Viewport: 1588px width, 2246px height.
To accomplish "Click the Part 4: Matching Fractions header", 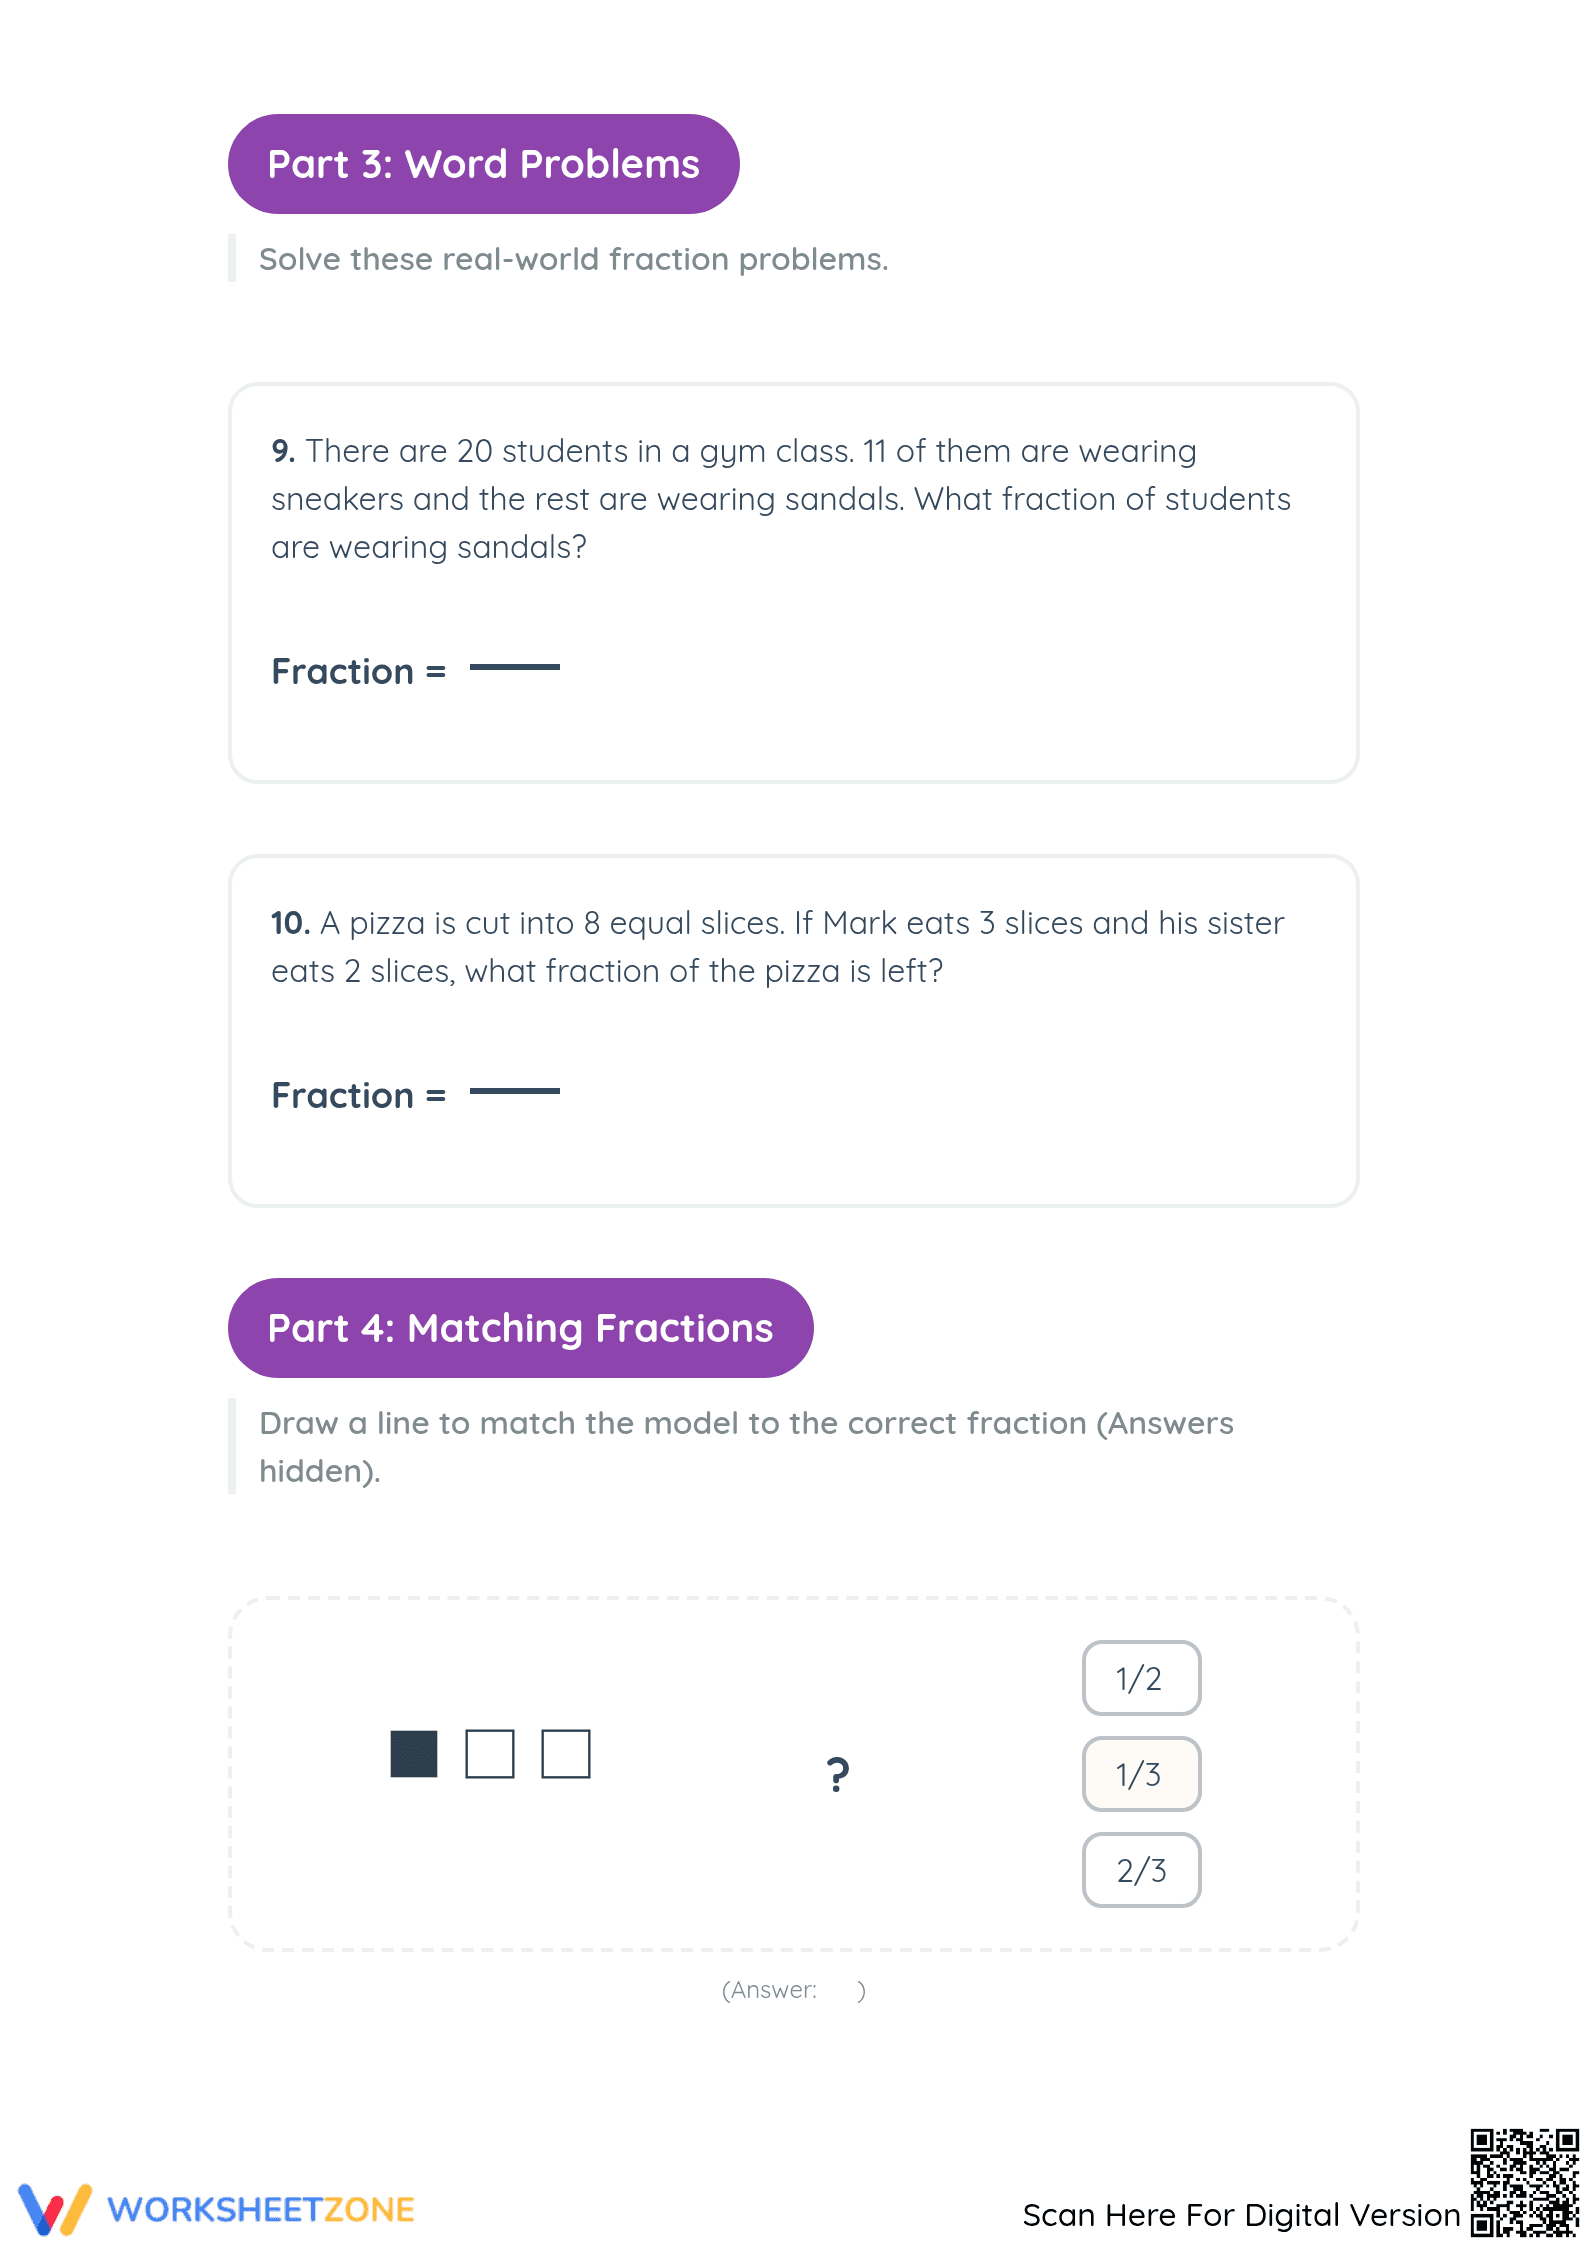I will [x=521, y=1328].
